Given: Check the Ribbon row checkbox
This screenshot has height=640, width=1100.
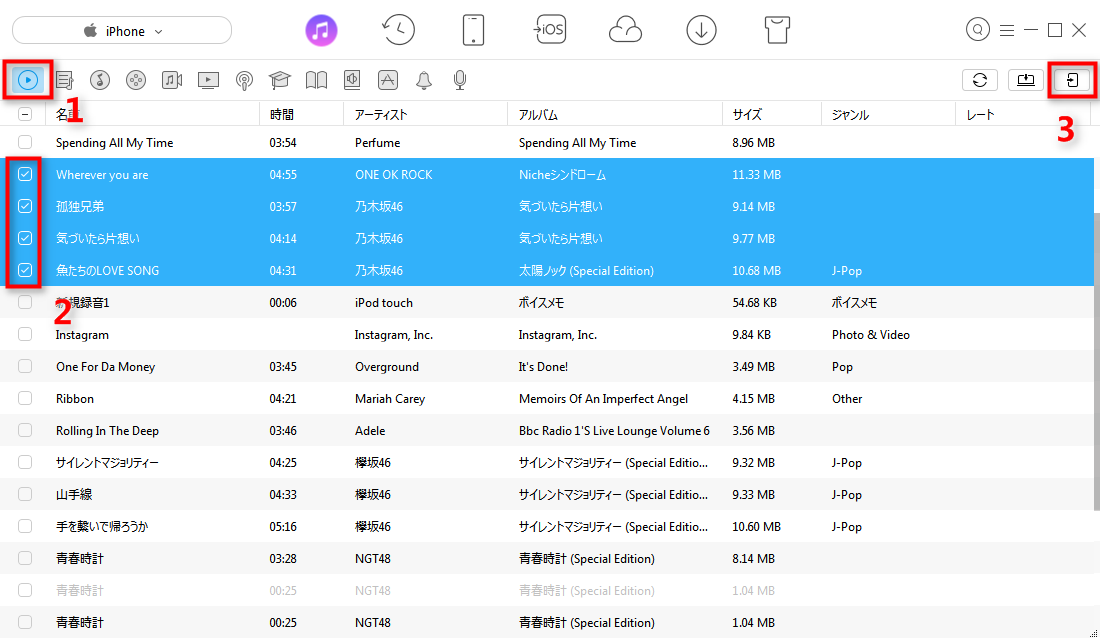Looking at the screenshot, I should click(x=25, y=399).
